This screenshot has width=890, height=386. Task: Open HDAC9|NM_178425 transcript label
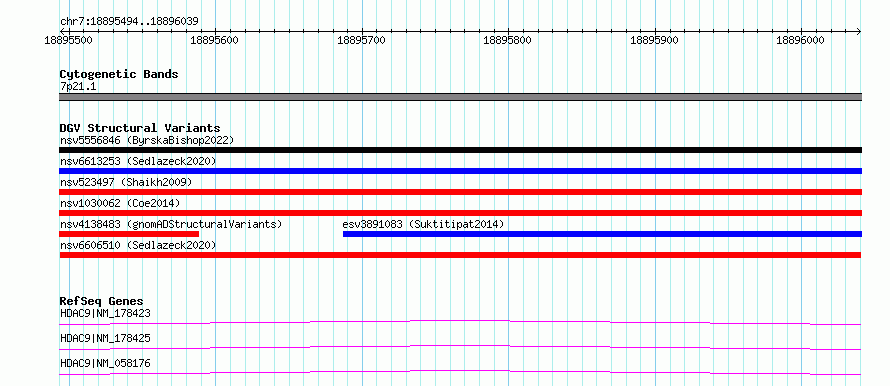point(105,338)
